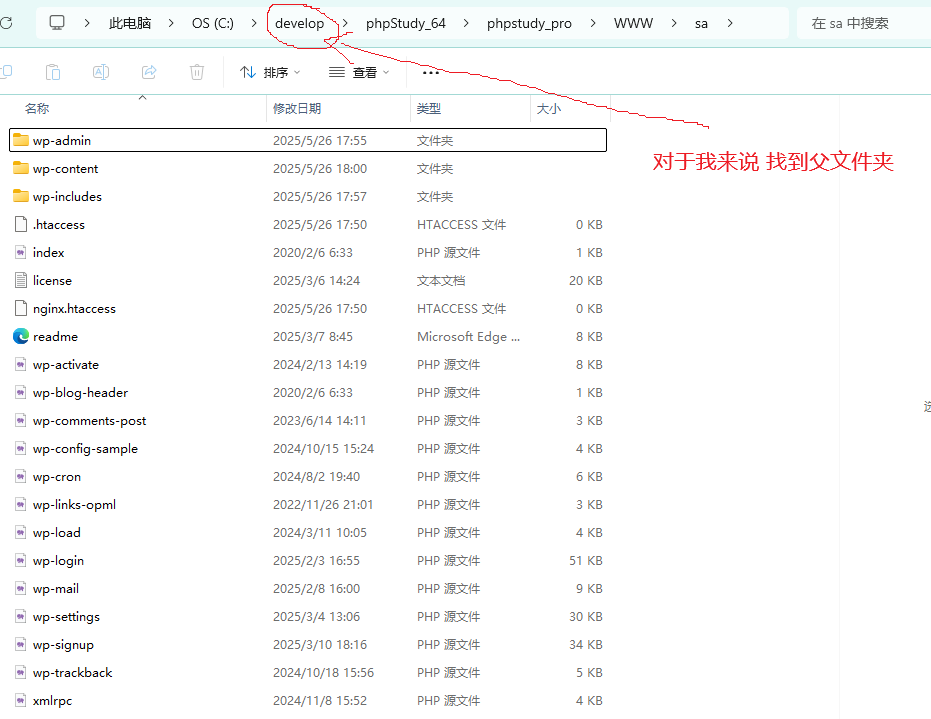Click the nginx.htaccess file icon
Image resolution: width=931 pixels, height=719 pixels.
point(21,308)
